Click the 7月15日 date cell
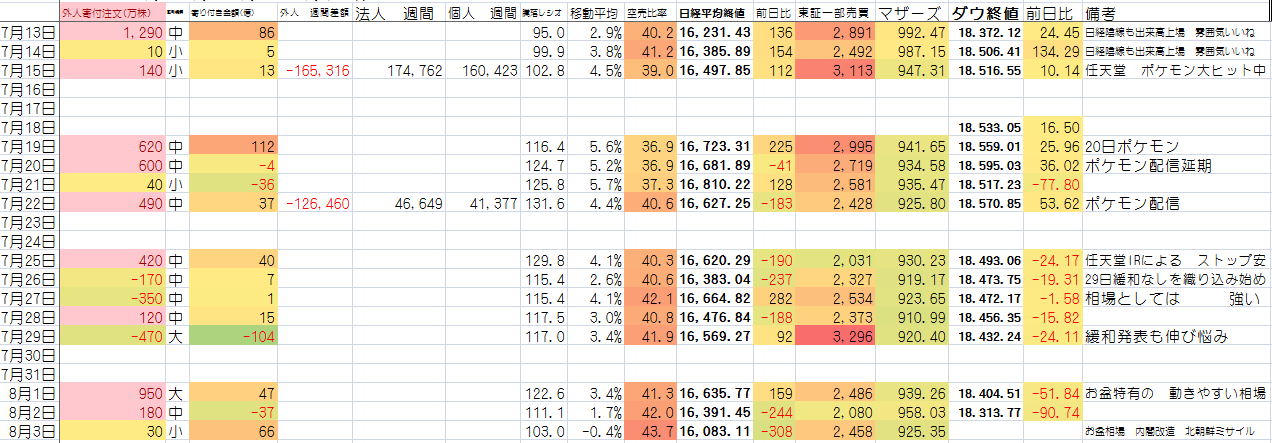This screenshot has height=443, width=1272. 28,70
